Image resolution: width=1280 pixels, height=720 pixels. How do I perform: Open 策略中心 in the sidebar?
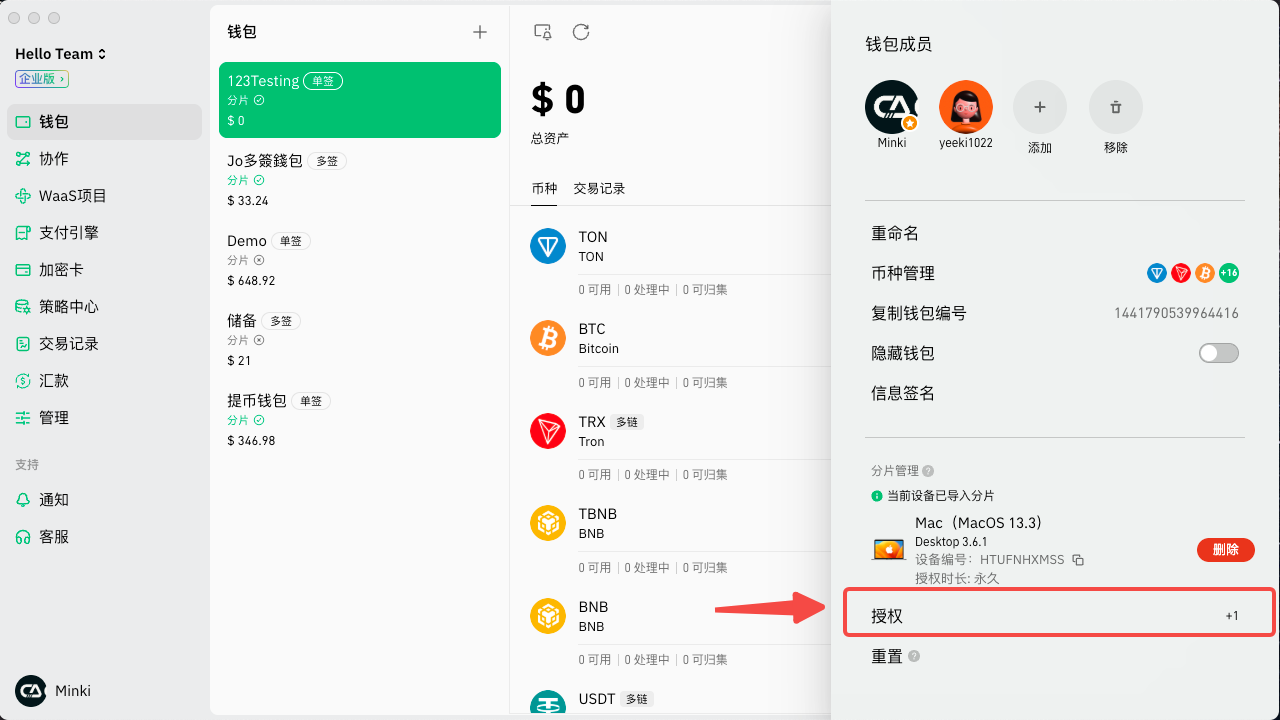pyautogui.click(x=69, y=307)
